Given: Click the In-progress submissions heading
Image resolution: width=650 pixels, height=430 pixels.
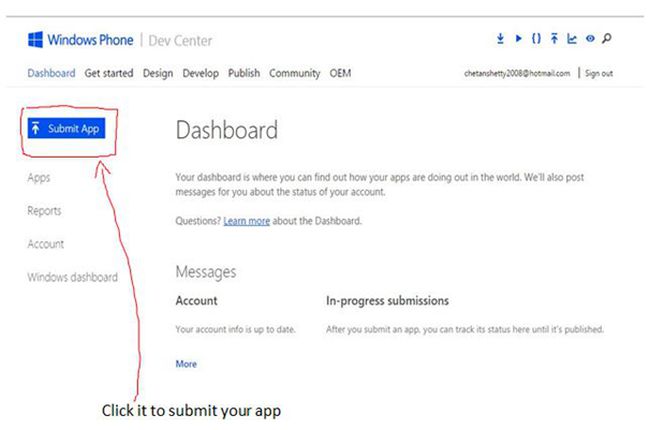Looking at the screenshot, I should click(x=387, y=301).
